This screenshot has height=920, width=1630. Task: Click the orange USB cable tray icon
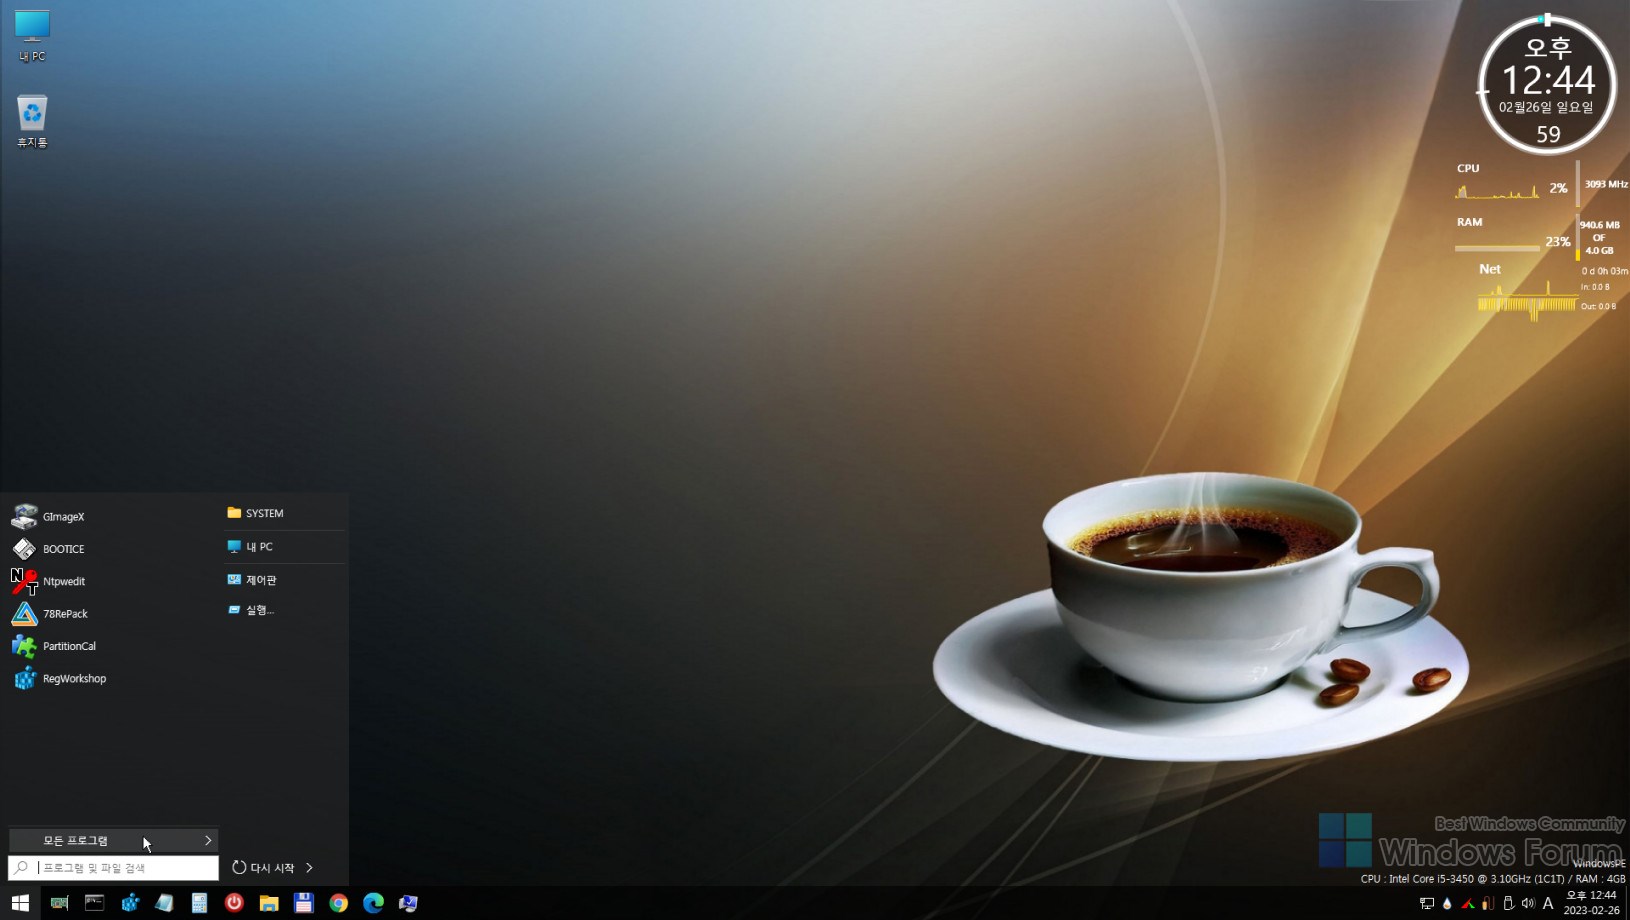(x=1488, y=904)
